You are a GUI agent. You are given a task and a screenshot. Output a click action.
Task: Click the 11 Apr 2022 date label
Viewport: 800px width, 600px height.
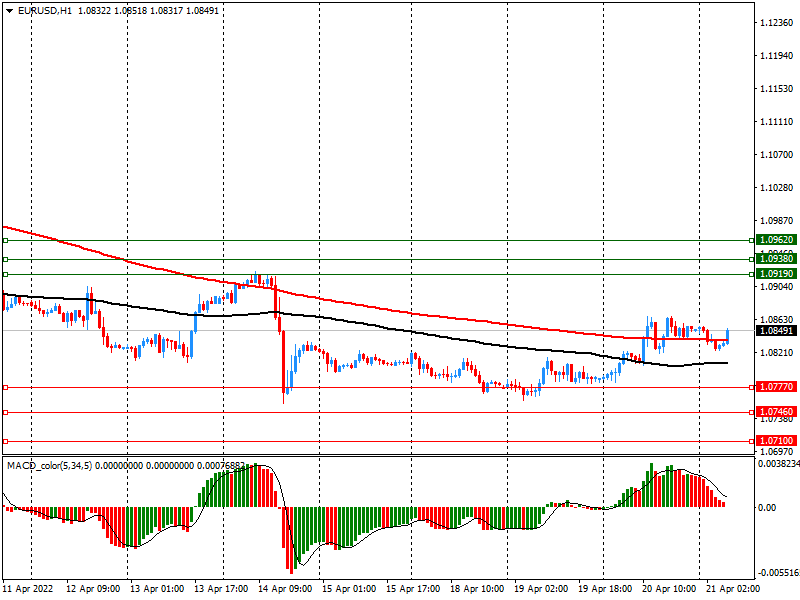tap(28, 589)
